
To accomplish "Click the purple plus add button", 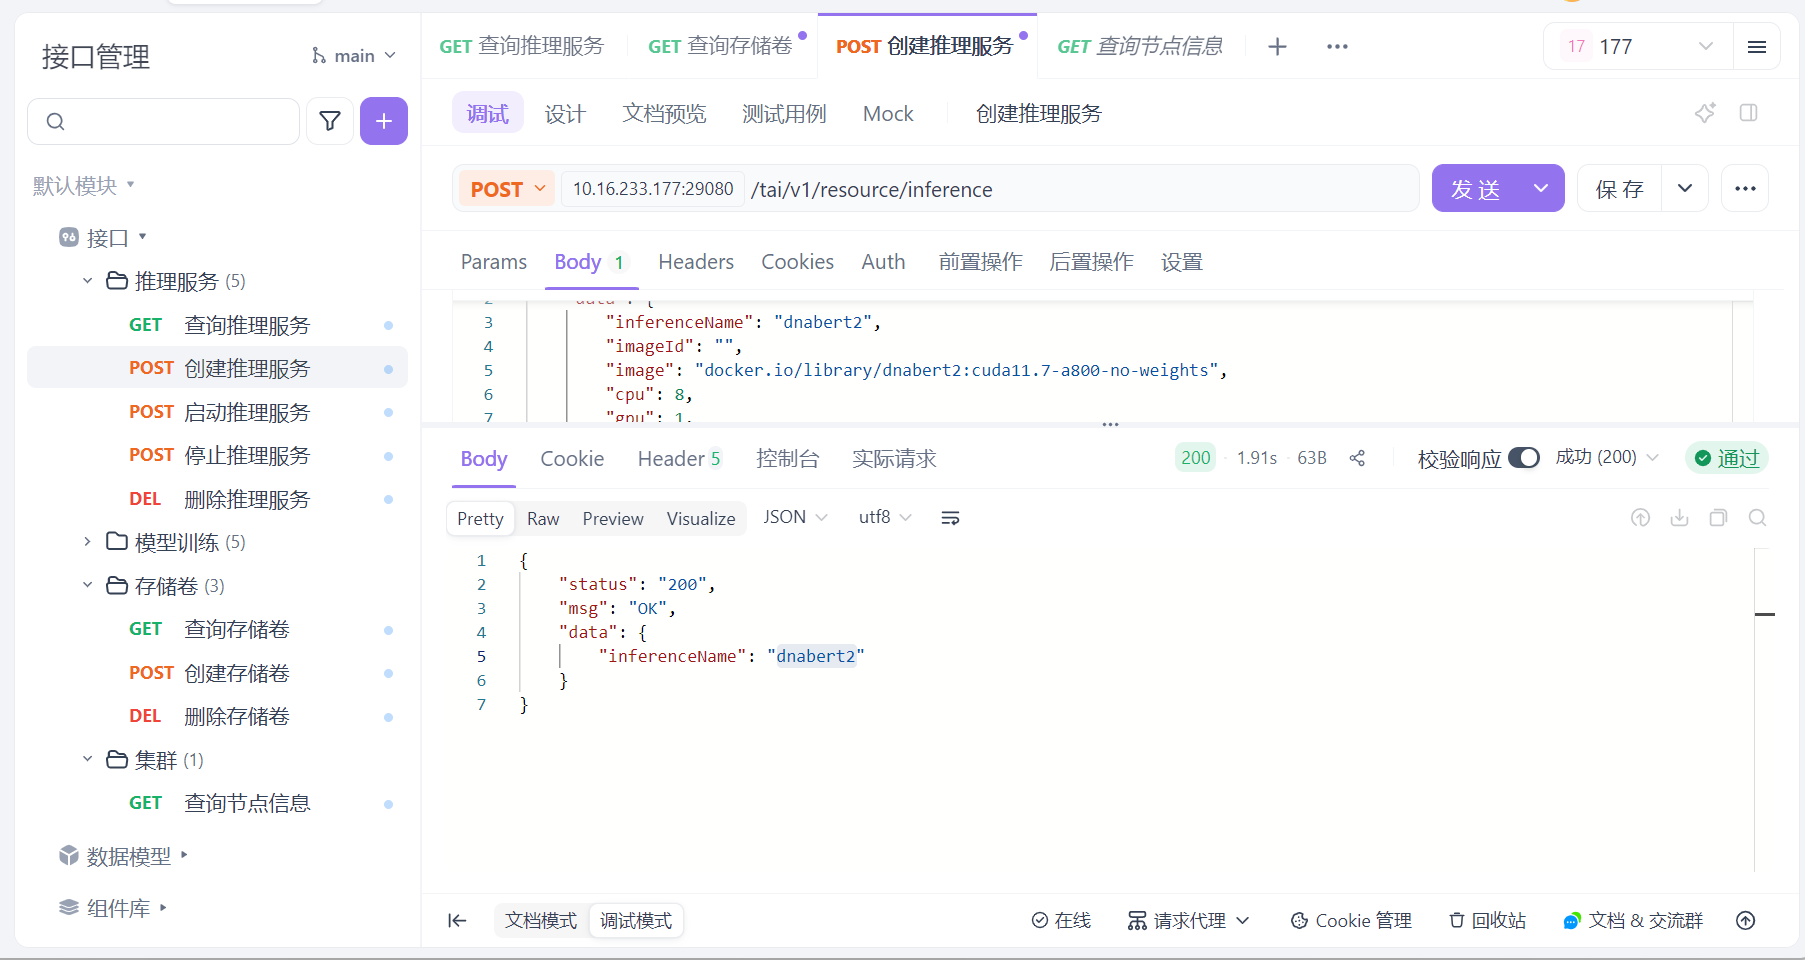I will [x=384, y=122].
